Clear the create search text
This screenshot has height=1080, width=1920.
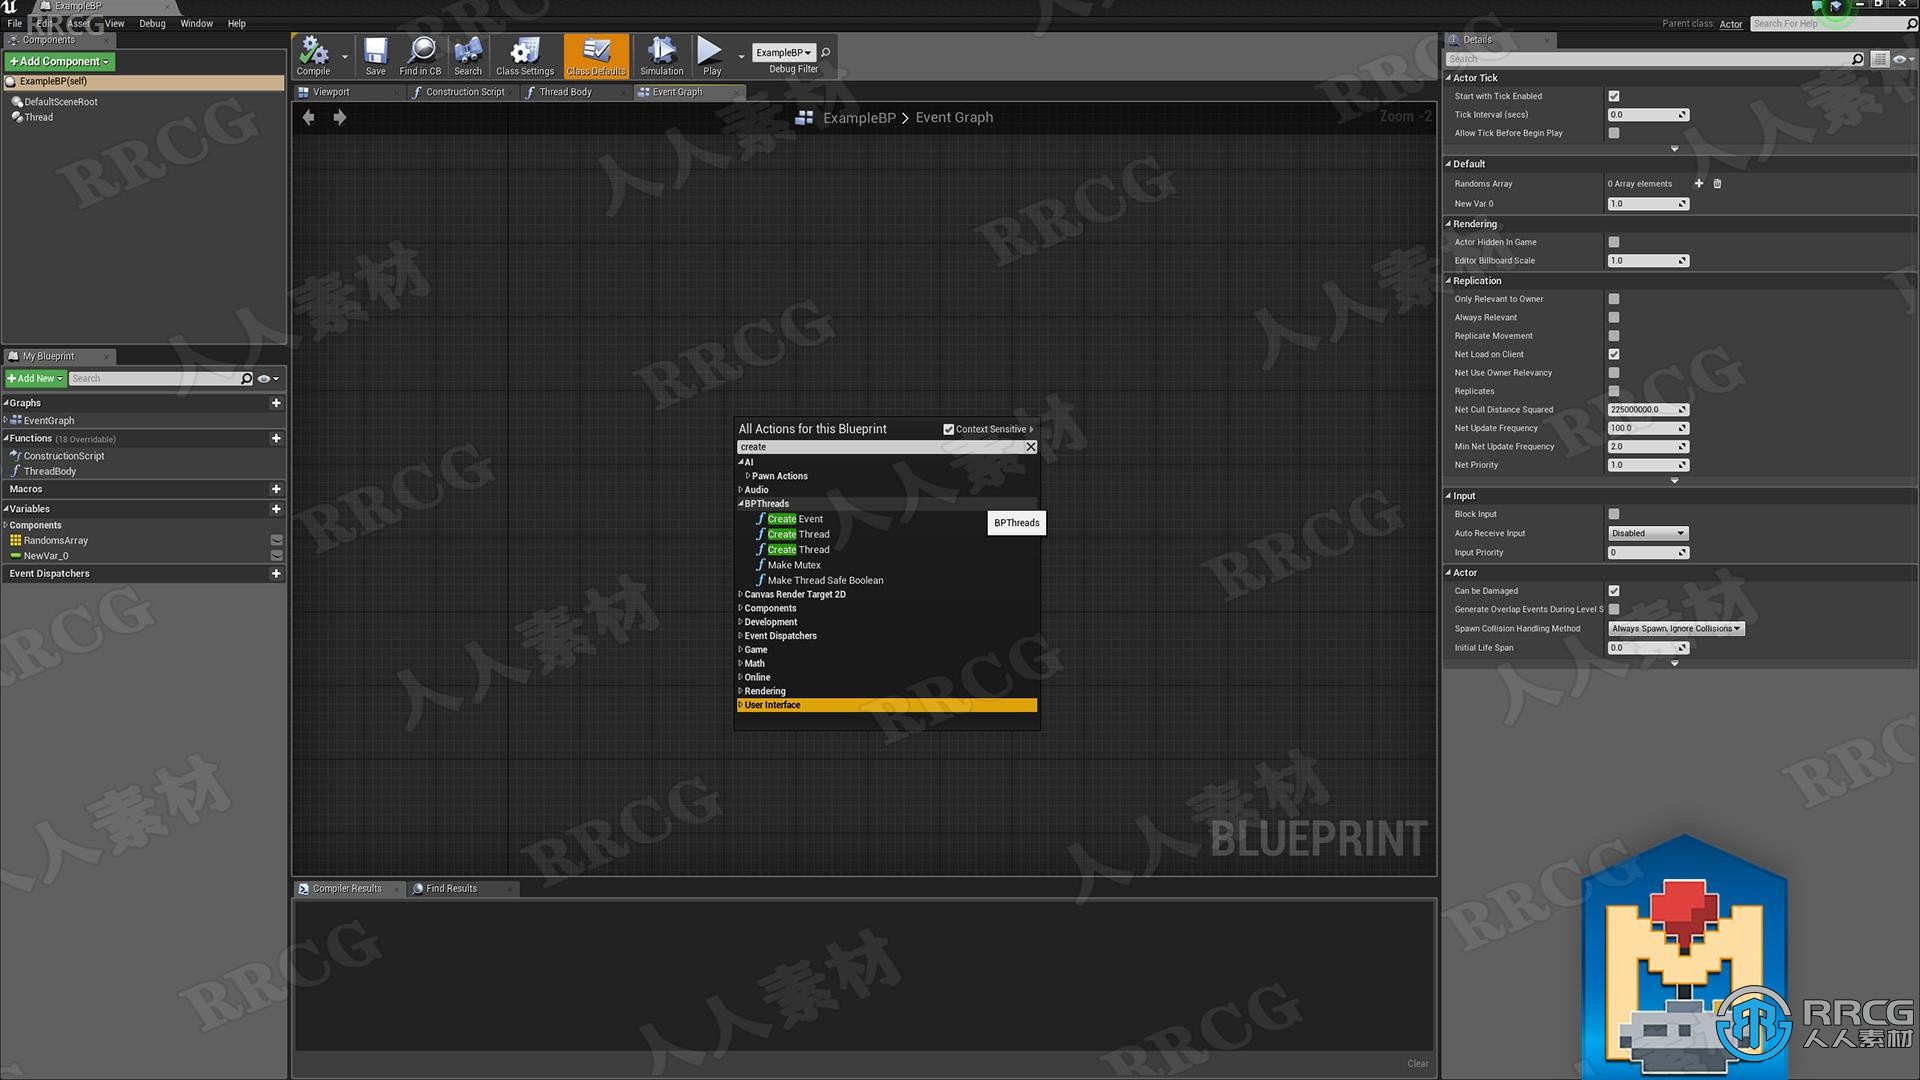point(1031,447)
